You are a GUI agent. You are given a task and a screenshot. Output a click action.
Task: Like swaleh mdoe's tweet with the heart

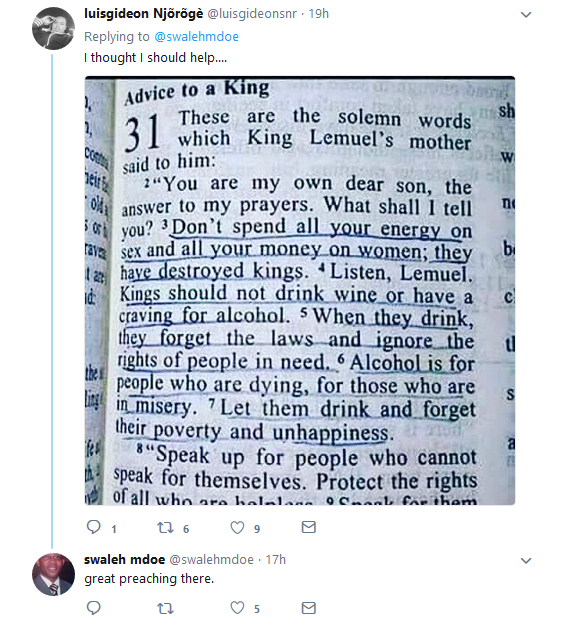click(237, 608)
